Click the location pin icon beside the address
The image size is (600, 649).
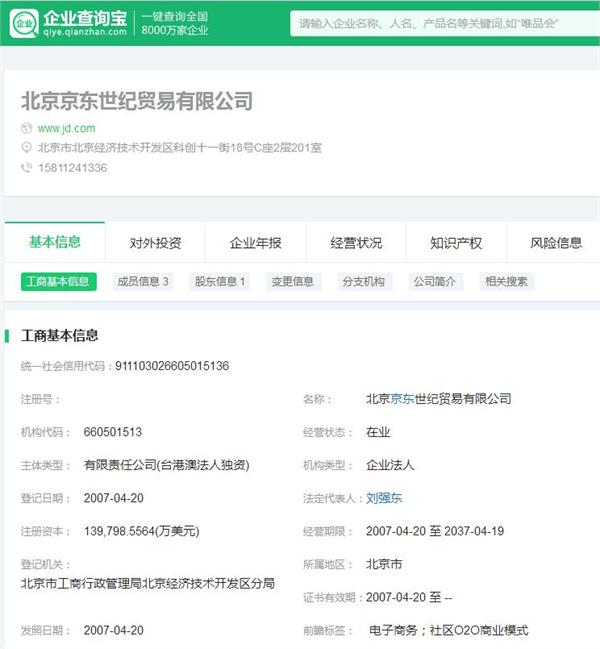click(26, 147)
